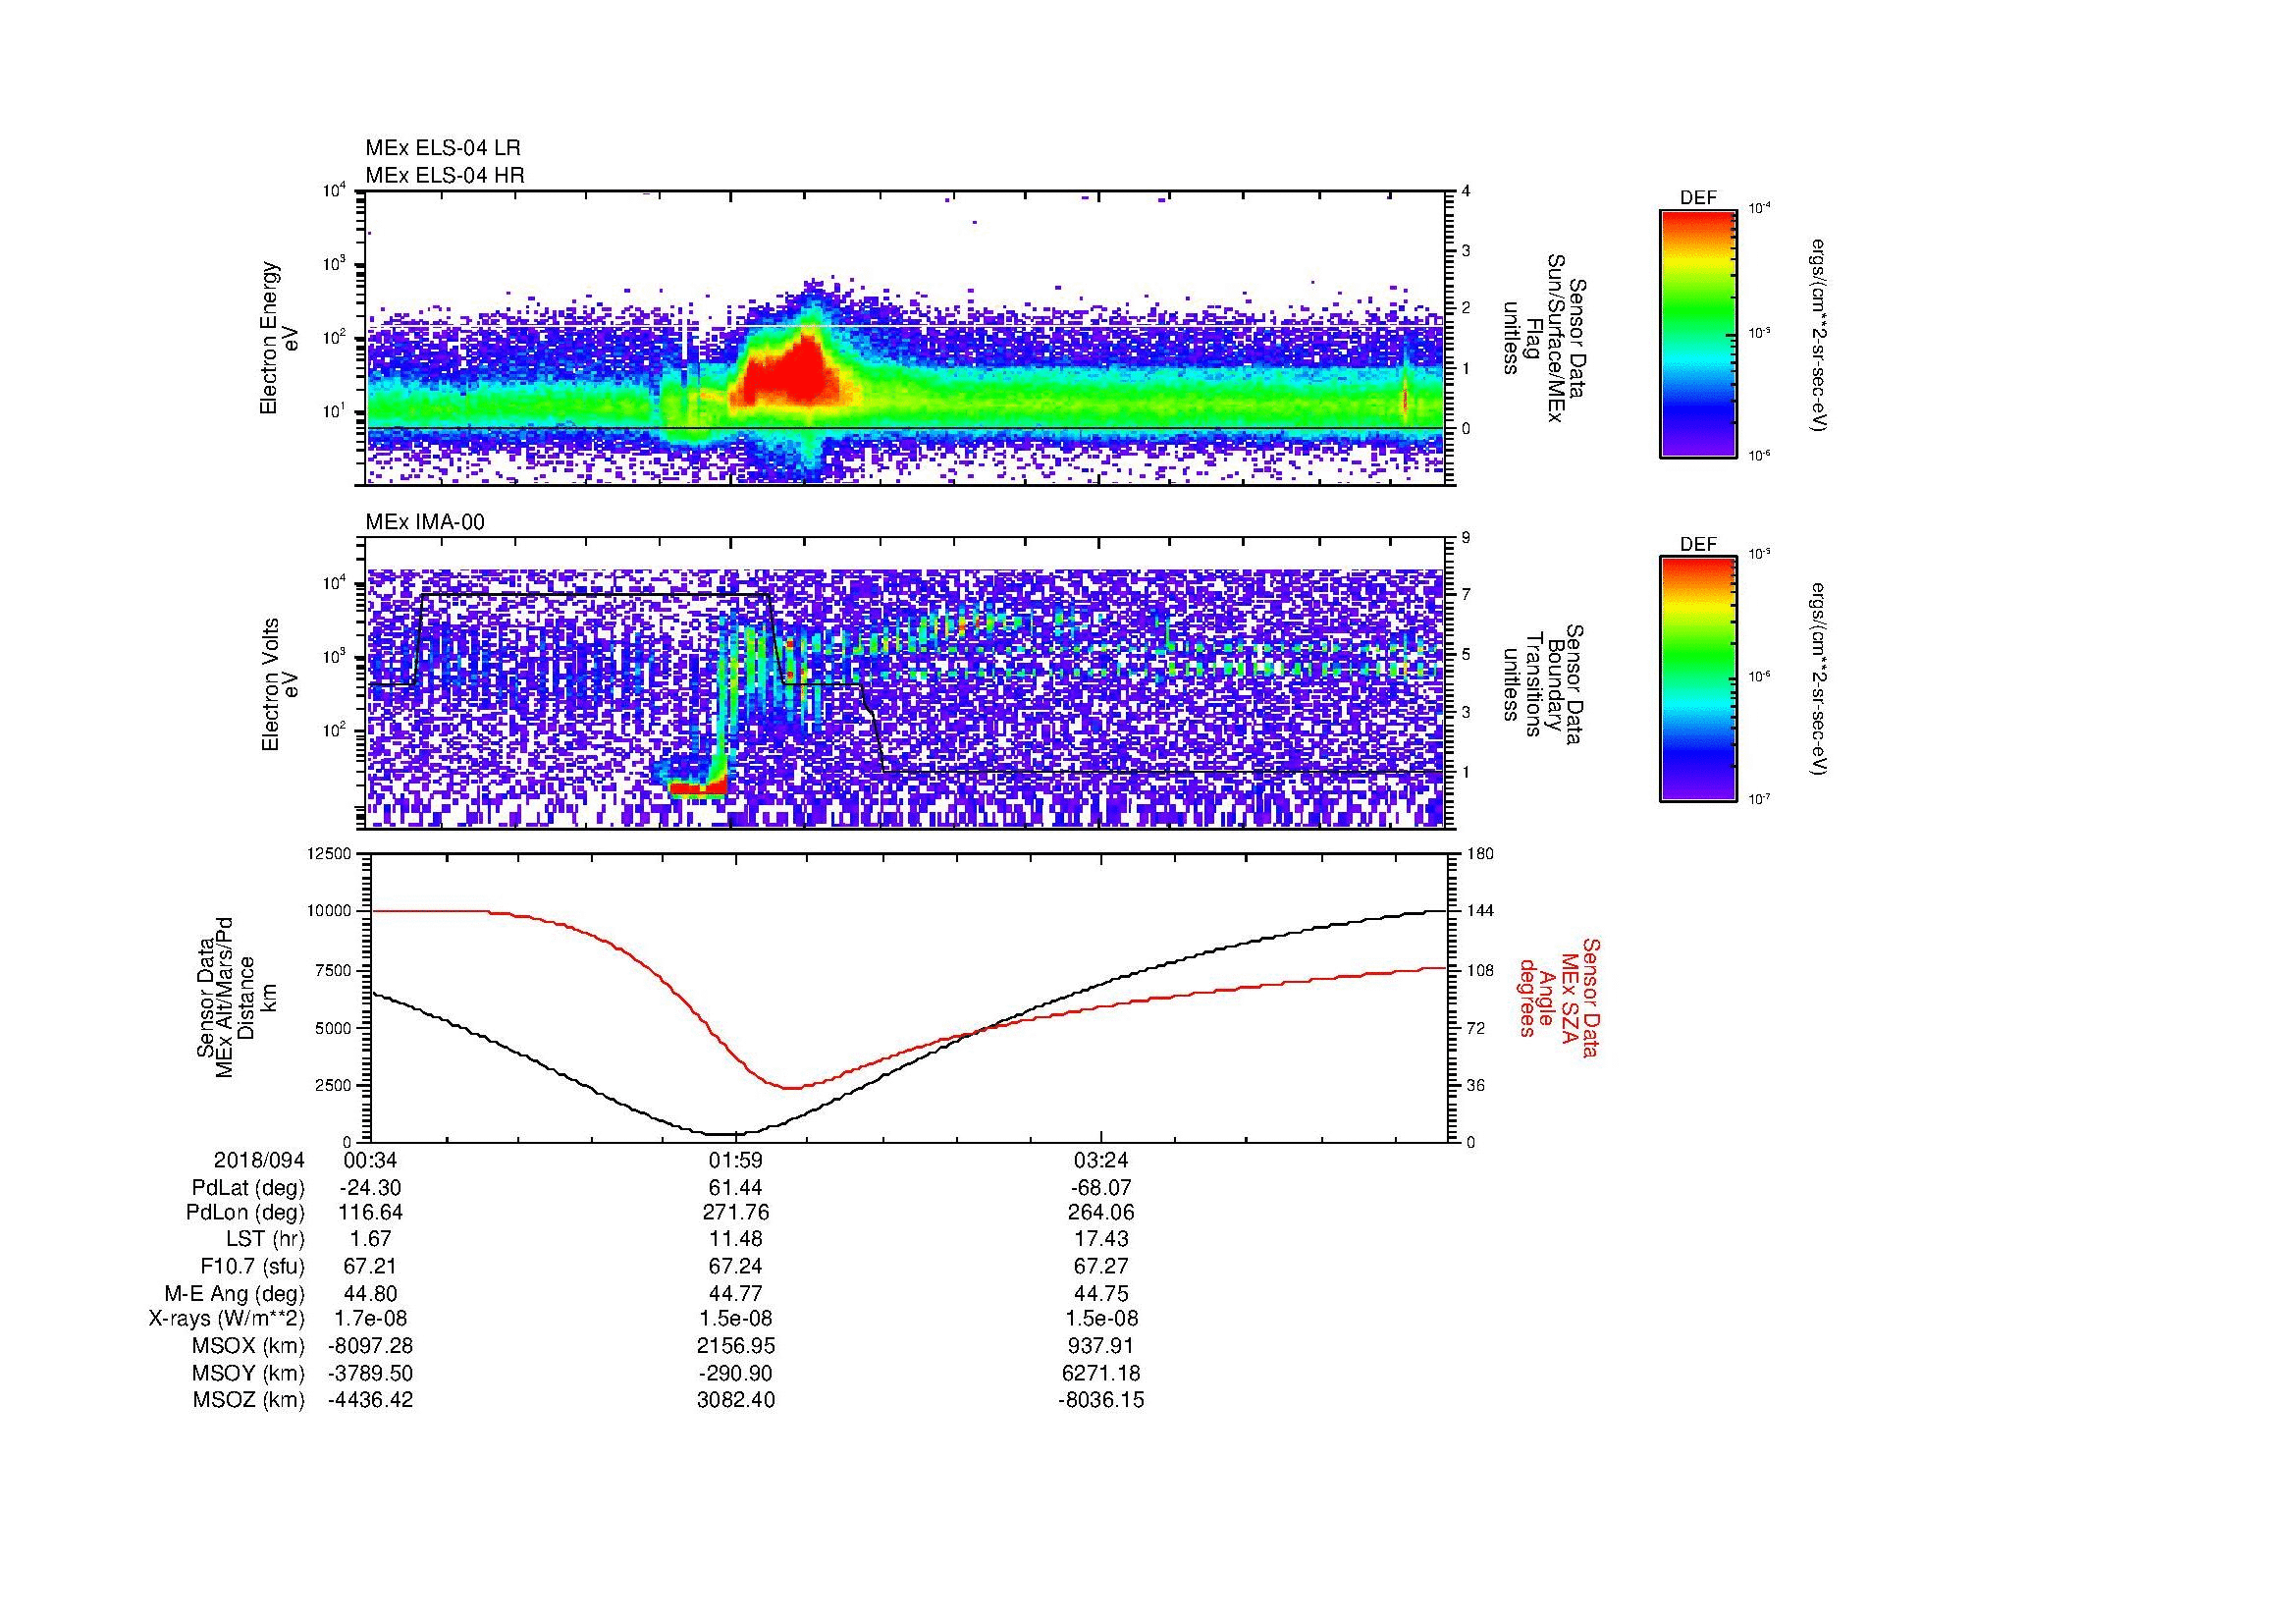The width and height of the screenshot is (2296, 1623).
Task: Click the MSOZ value -8036.15
Action: pos(1101,1400)
